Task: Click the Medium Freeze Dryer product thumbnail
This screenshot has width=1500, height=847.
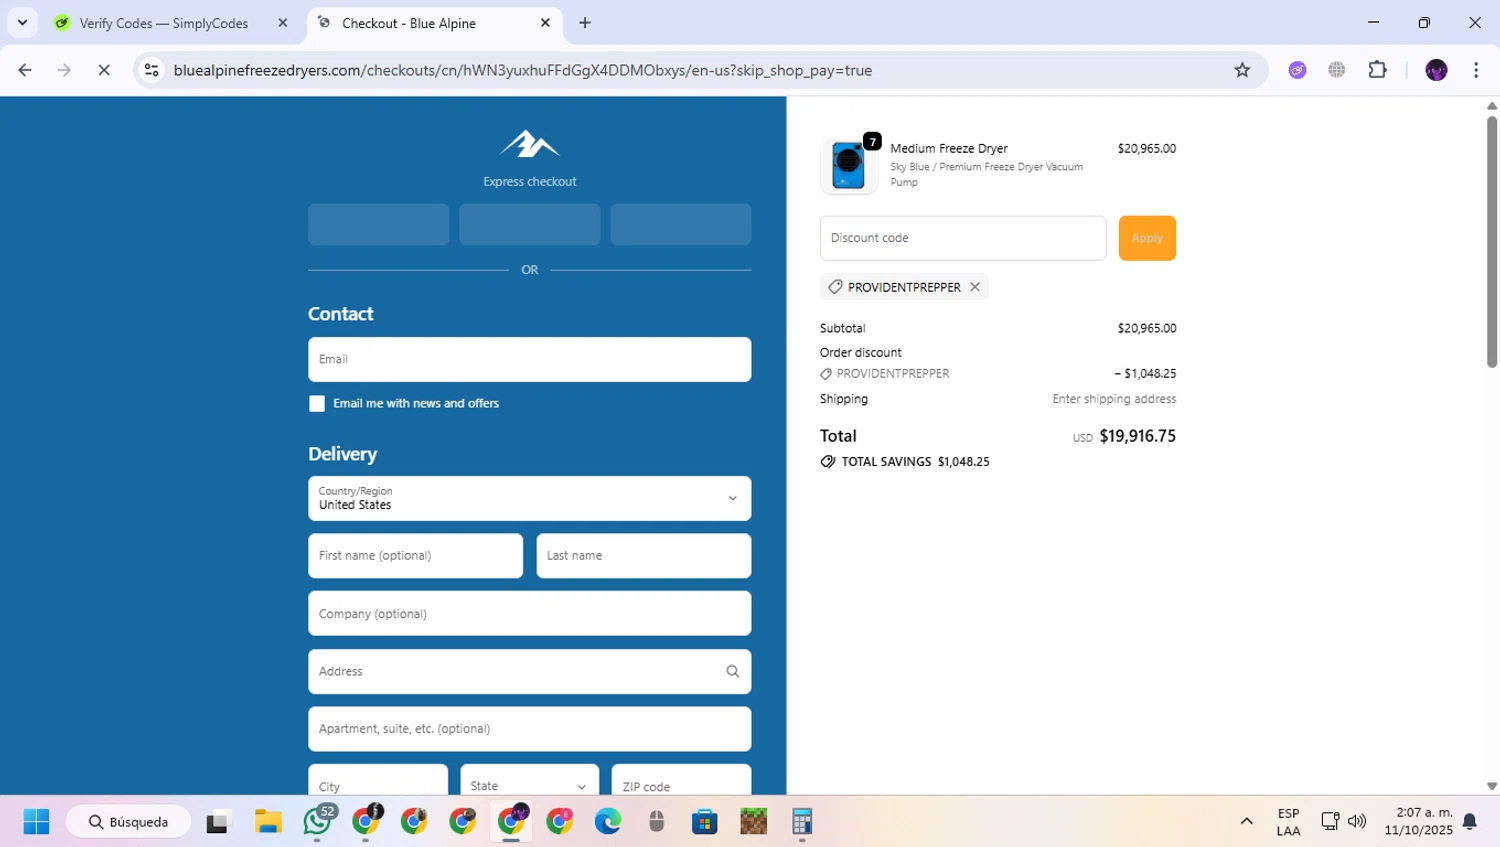Action: [x=848, y=165]
